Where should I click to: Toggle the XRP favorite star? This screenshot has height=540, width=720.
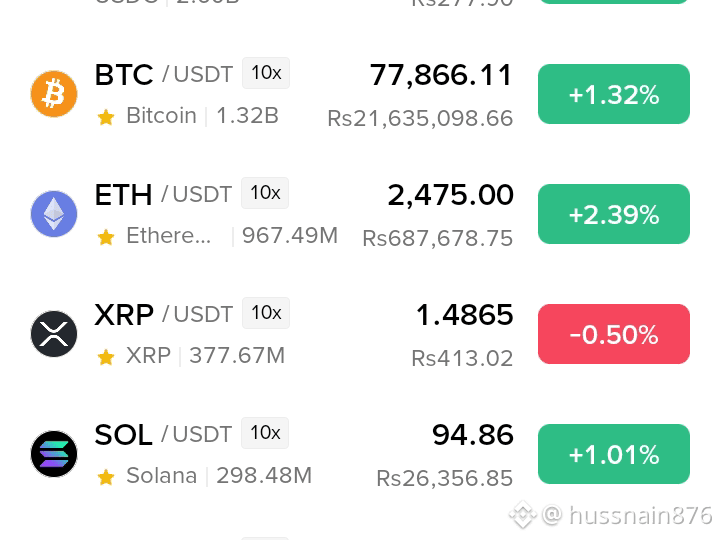tap(106, 357)
